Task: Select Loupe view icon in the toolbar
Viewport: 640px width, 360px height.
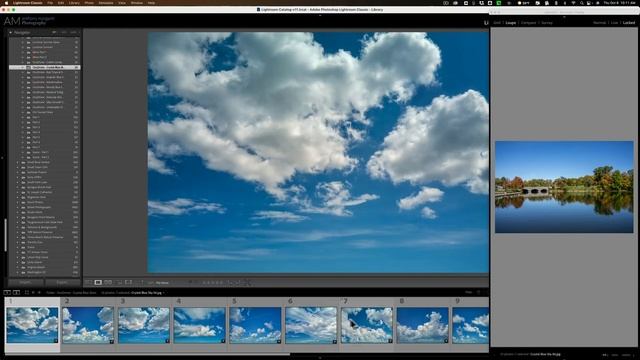Action: pos(98,282)
